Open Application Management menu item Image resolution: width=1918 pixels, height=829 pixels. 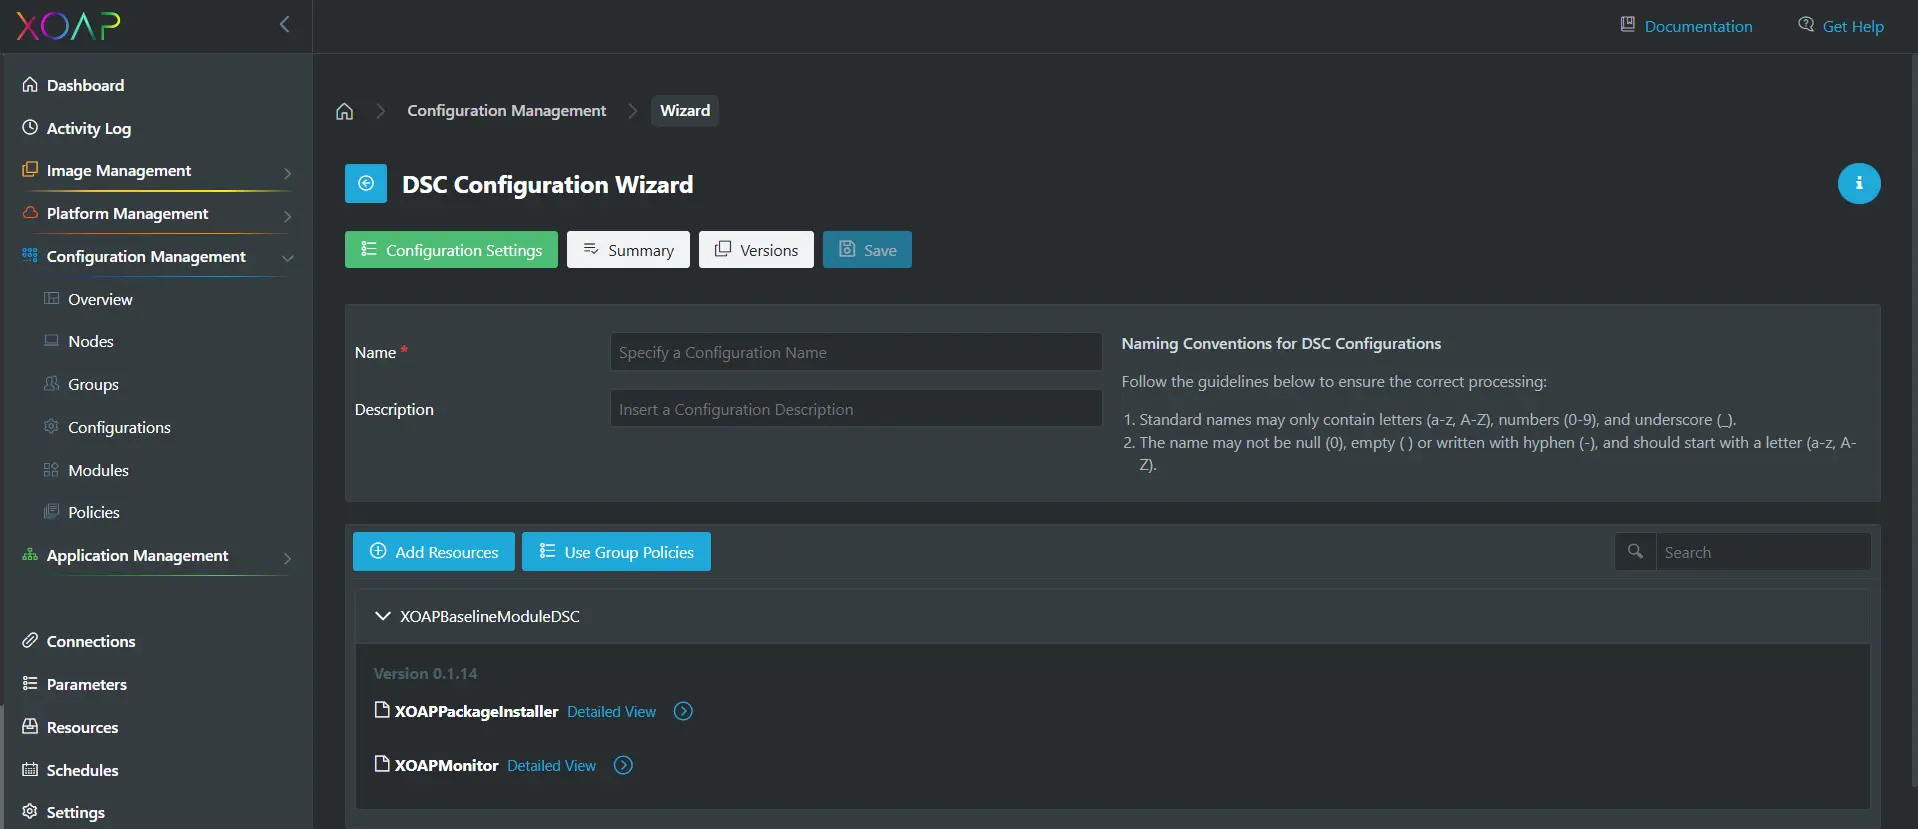tap(137, 556)
